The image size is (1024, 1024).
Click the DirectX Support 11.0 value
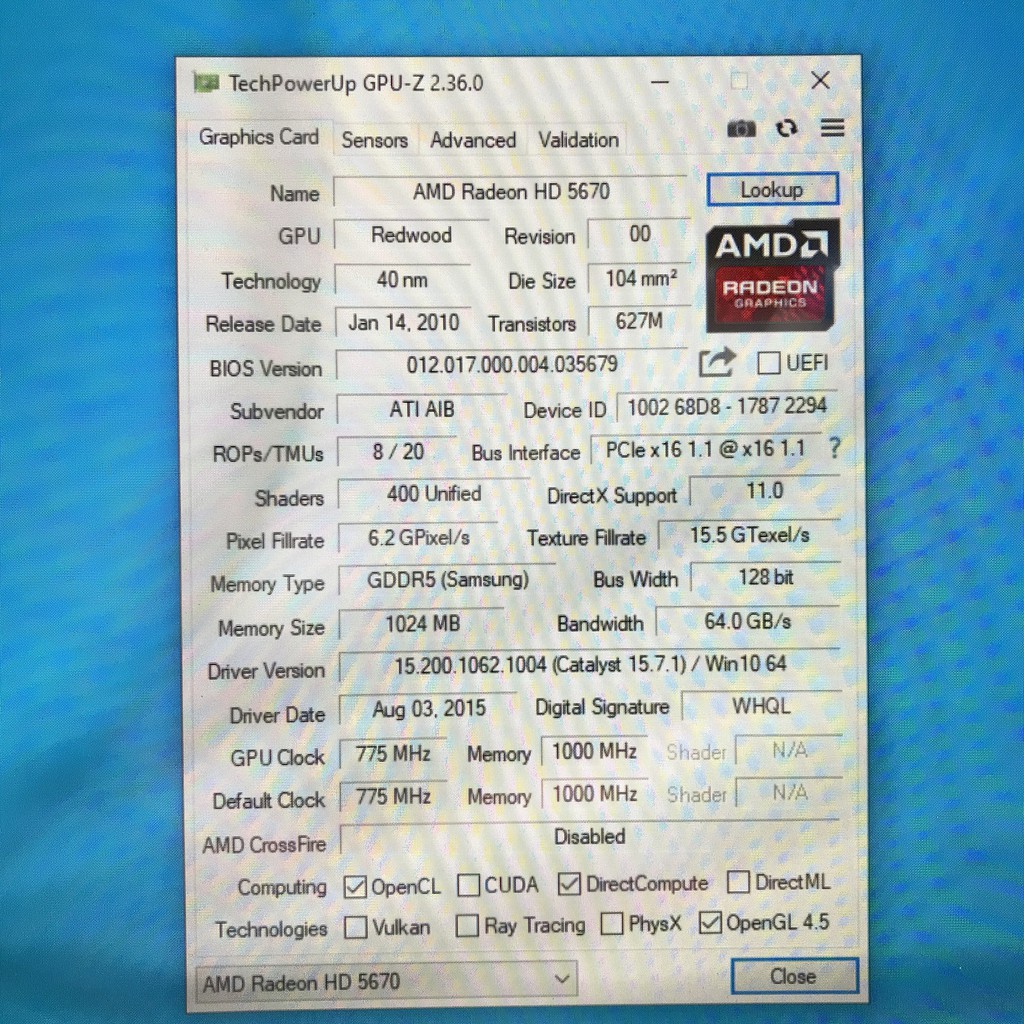click(x=764, y=491)
